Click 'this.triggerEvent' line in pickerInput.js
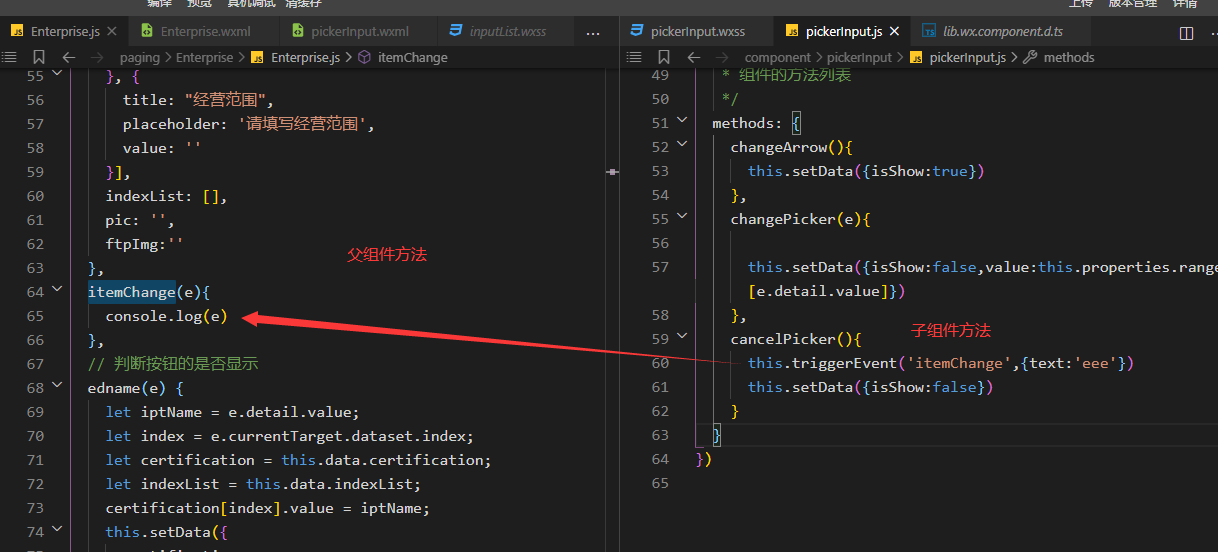The image size is (1218, 552). (941, 363)
